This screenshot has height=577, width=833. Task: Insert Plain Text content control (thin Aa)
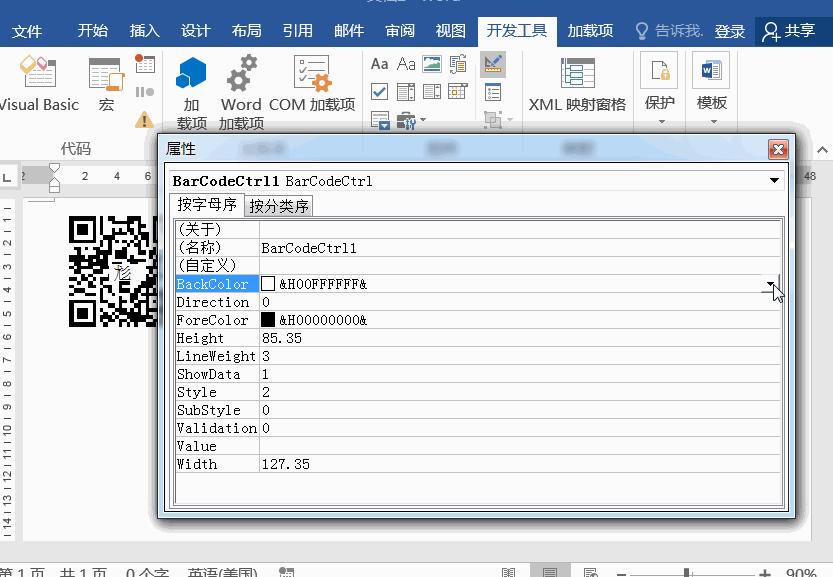[406, 64]
